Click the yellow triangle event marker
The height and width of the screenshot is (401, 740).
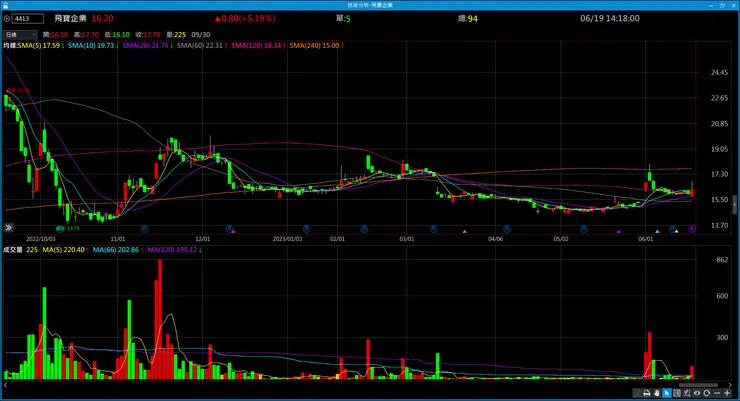point(676,231)
